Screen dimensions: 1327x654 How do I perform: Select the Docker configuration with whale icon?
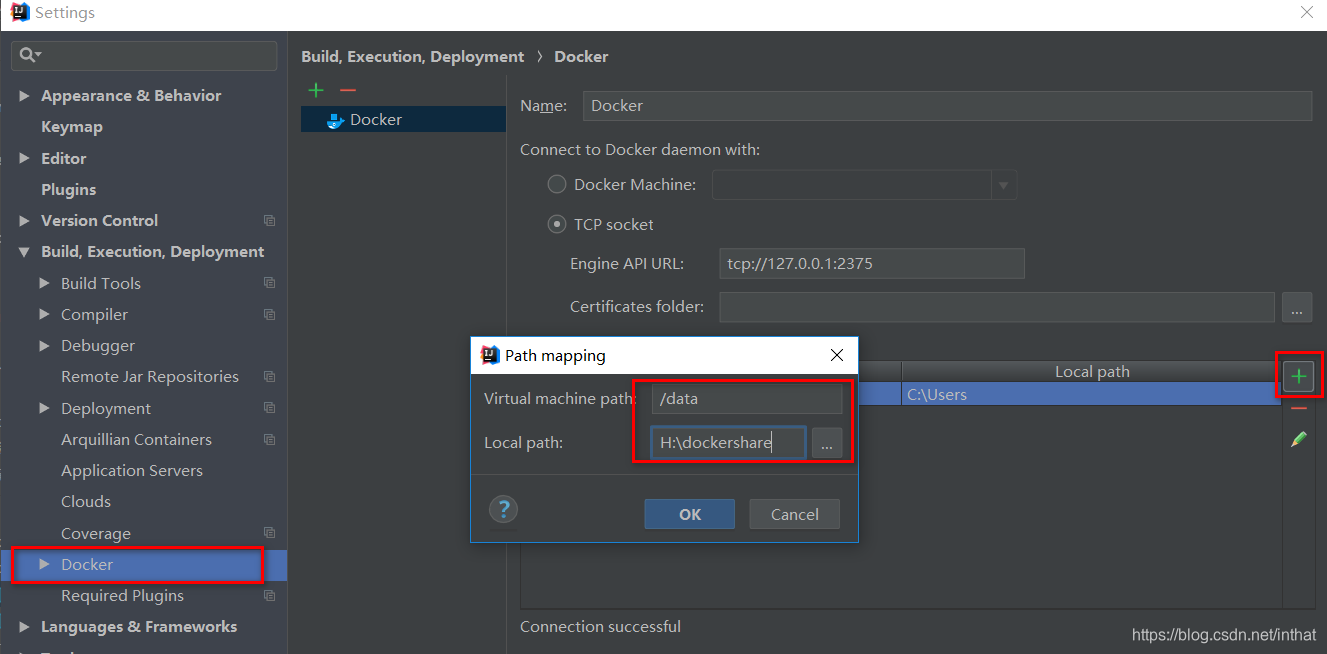click(403, 119)
